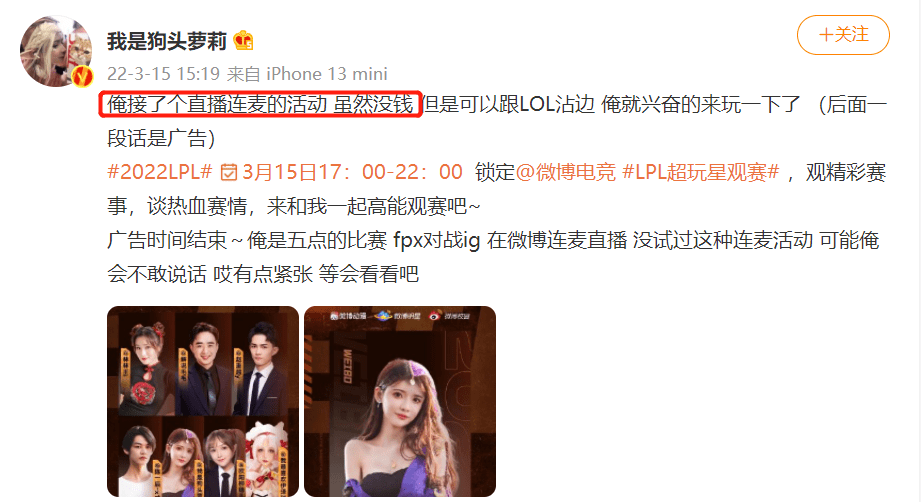Open the @微博电竞 mention link
The width and height of the screenshot is (921, 502).
(x=565, y=172)
